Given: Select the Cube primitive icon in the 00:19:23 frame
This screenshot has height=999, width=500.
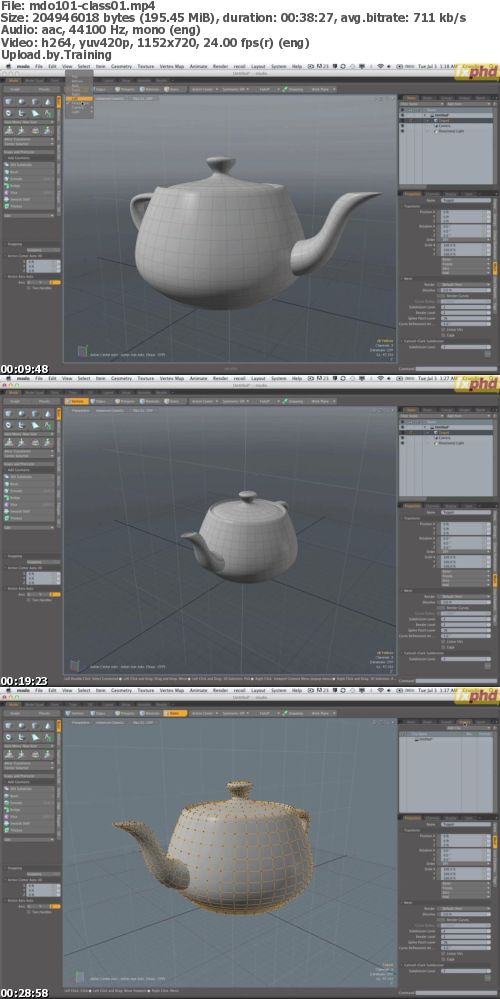Looking at the screenshot, I should [9, 414].
